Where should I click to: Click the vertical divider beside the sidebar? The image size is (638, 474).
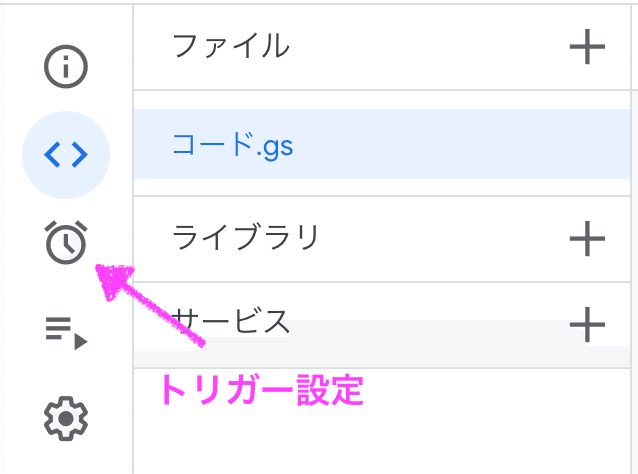click(x=133, y=239)
